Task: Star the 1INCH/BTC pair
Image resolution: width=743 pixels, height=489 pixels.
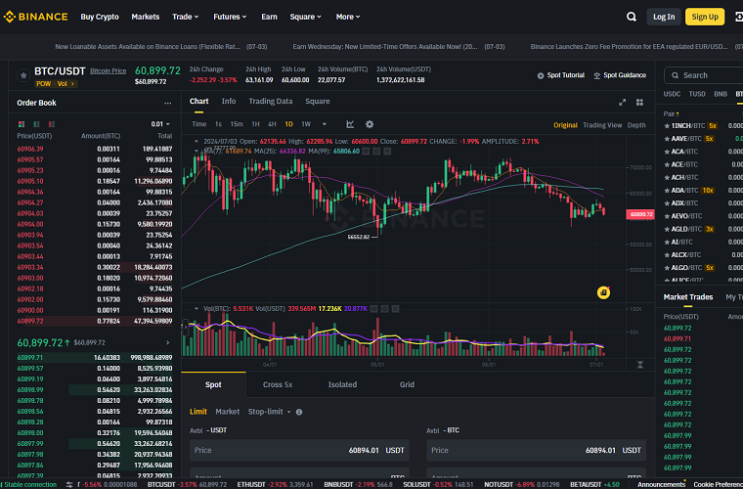Action: 667,126
